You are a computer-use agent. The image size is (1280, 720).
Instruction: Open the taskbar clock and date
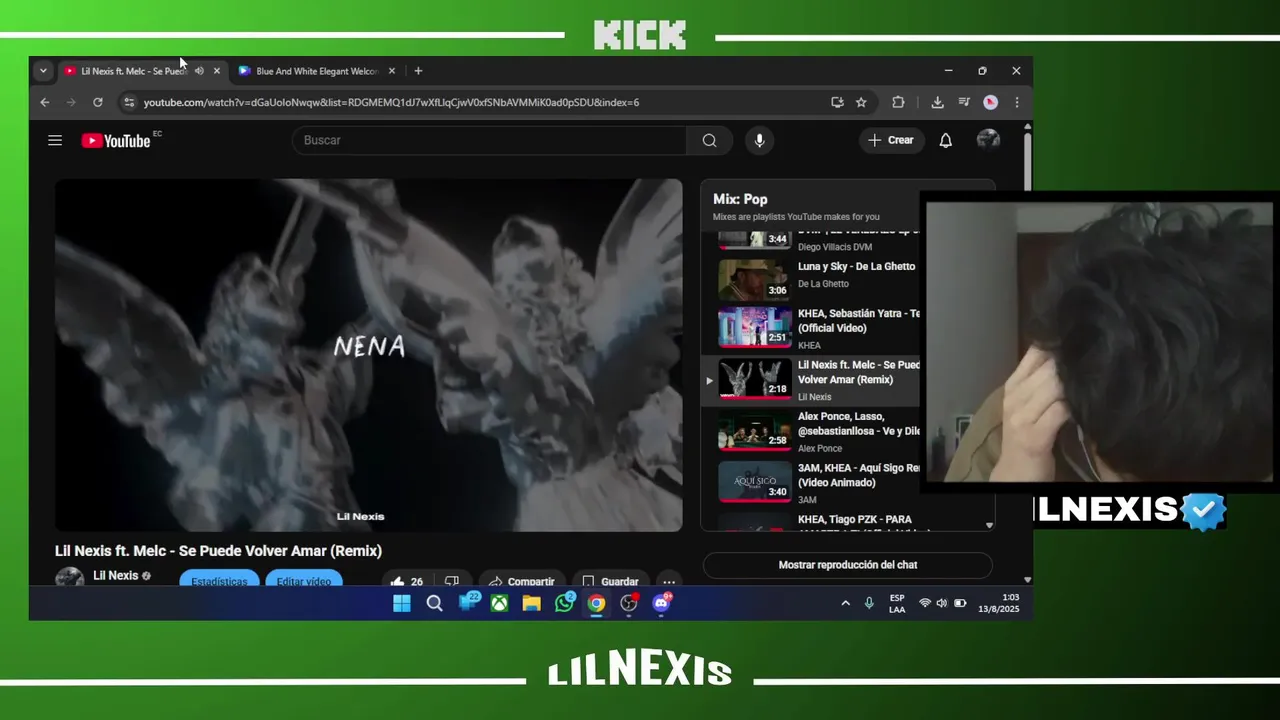998,603
